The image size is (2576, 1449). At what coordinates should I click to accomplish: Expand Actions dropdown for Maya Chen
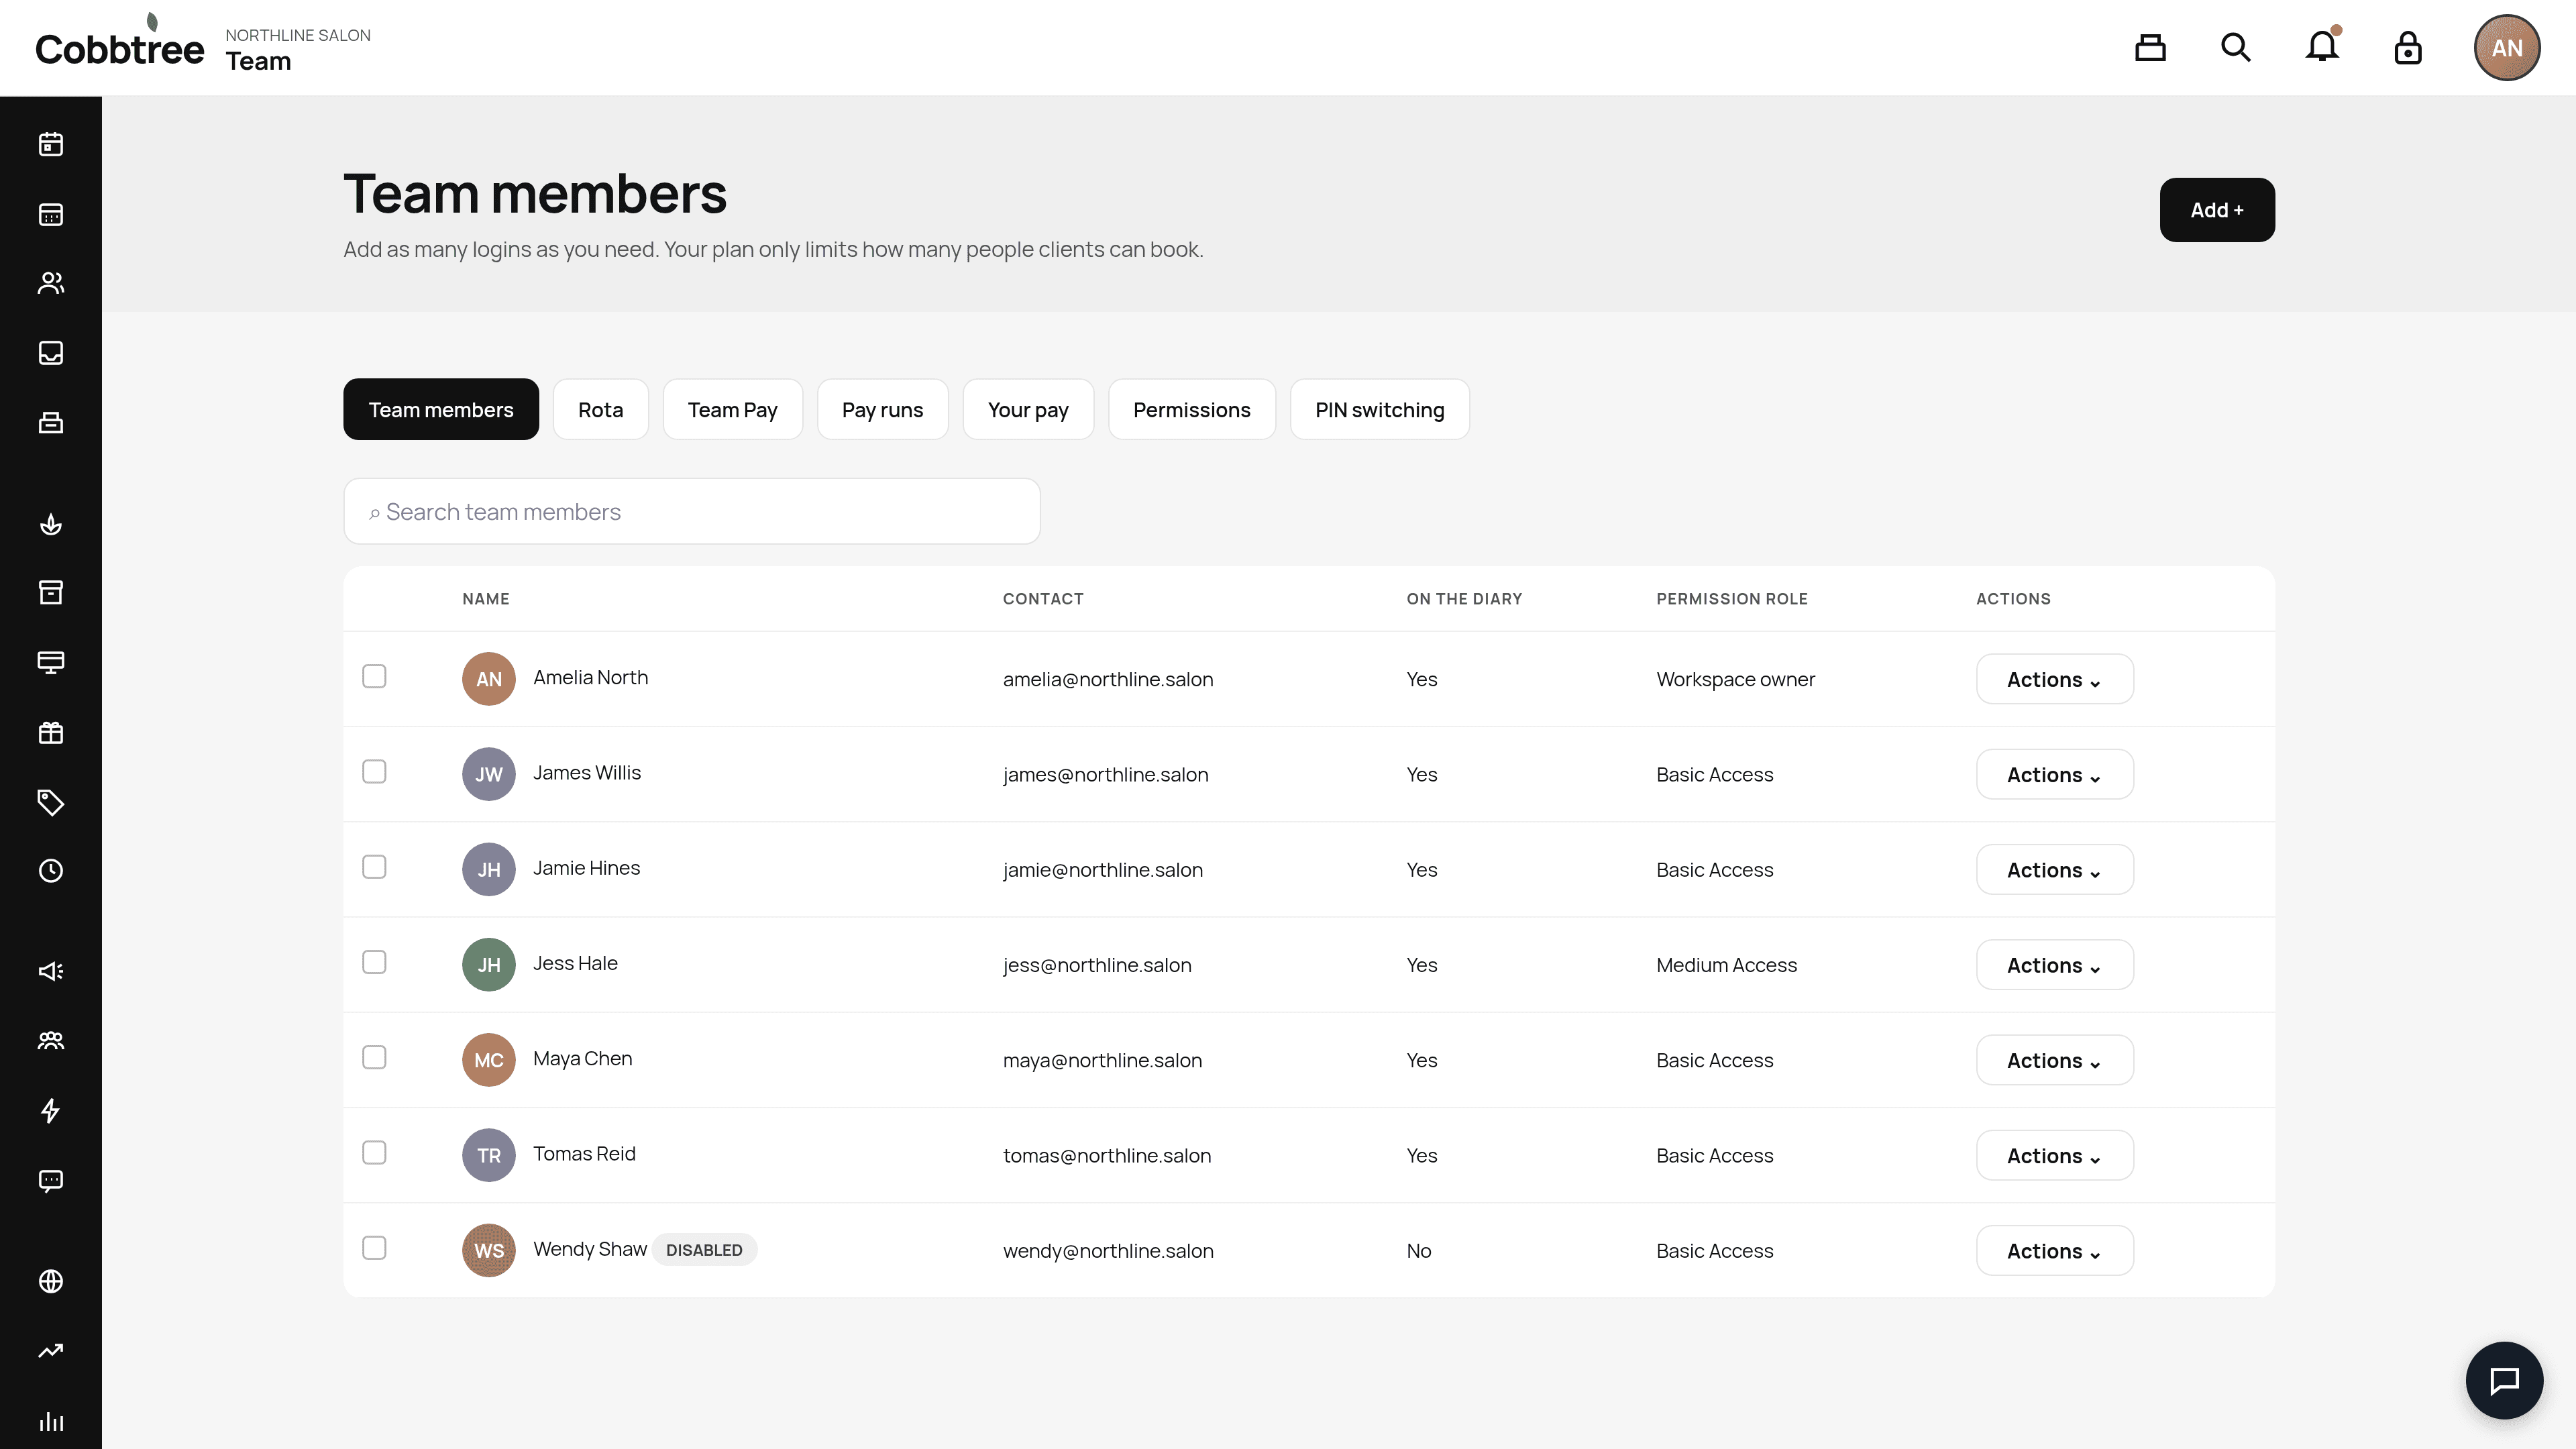coord(2054,1060)
